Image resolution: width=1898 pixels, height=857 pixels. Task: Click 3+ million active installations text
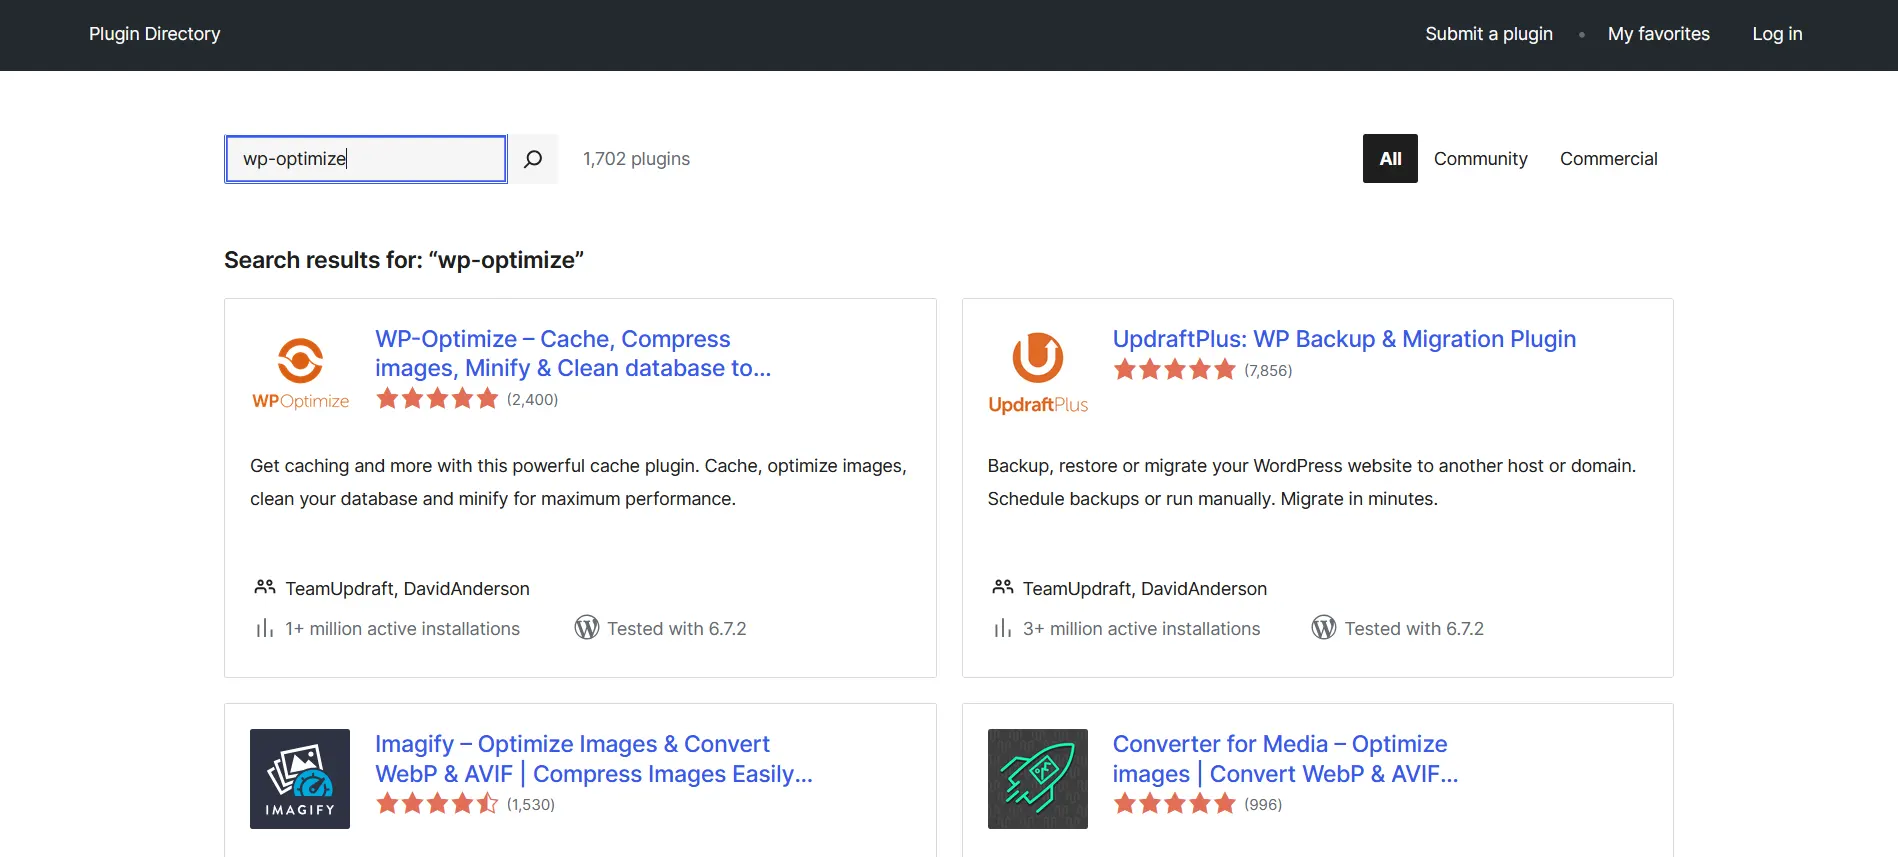1142,629
